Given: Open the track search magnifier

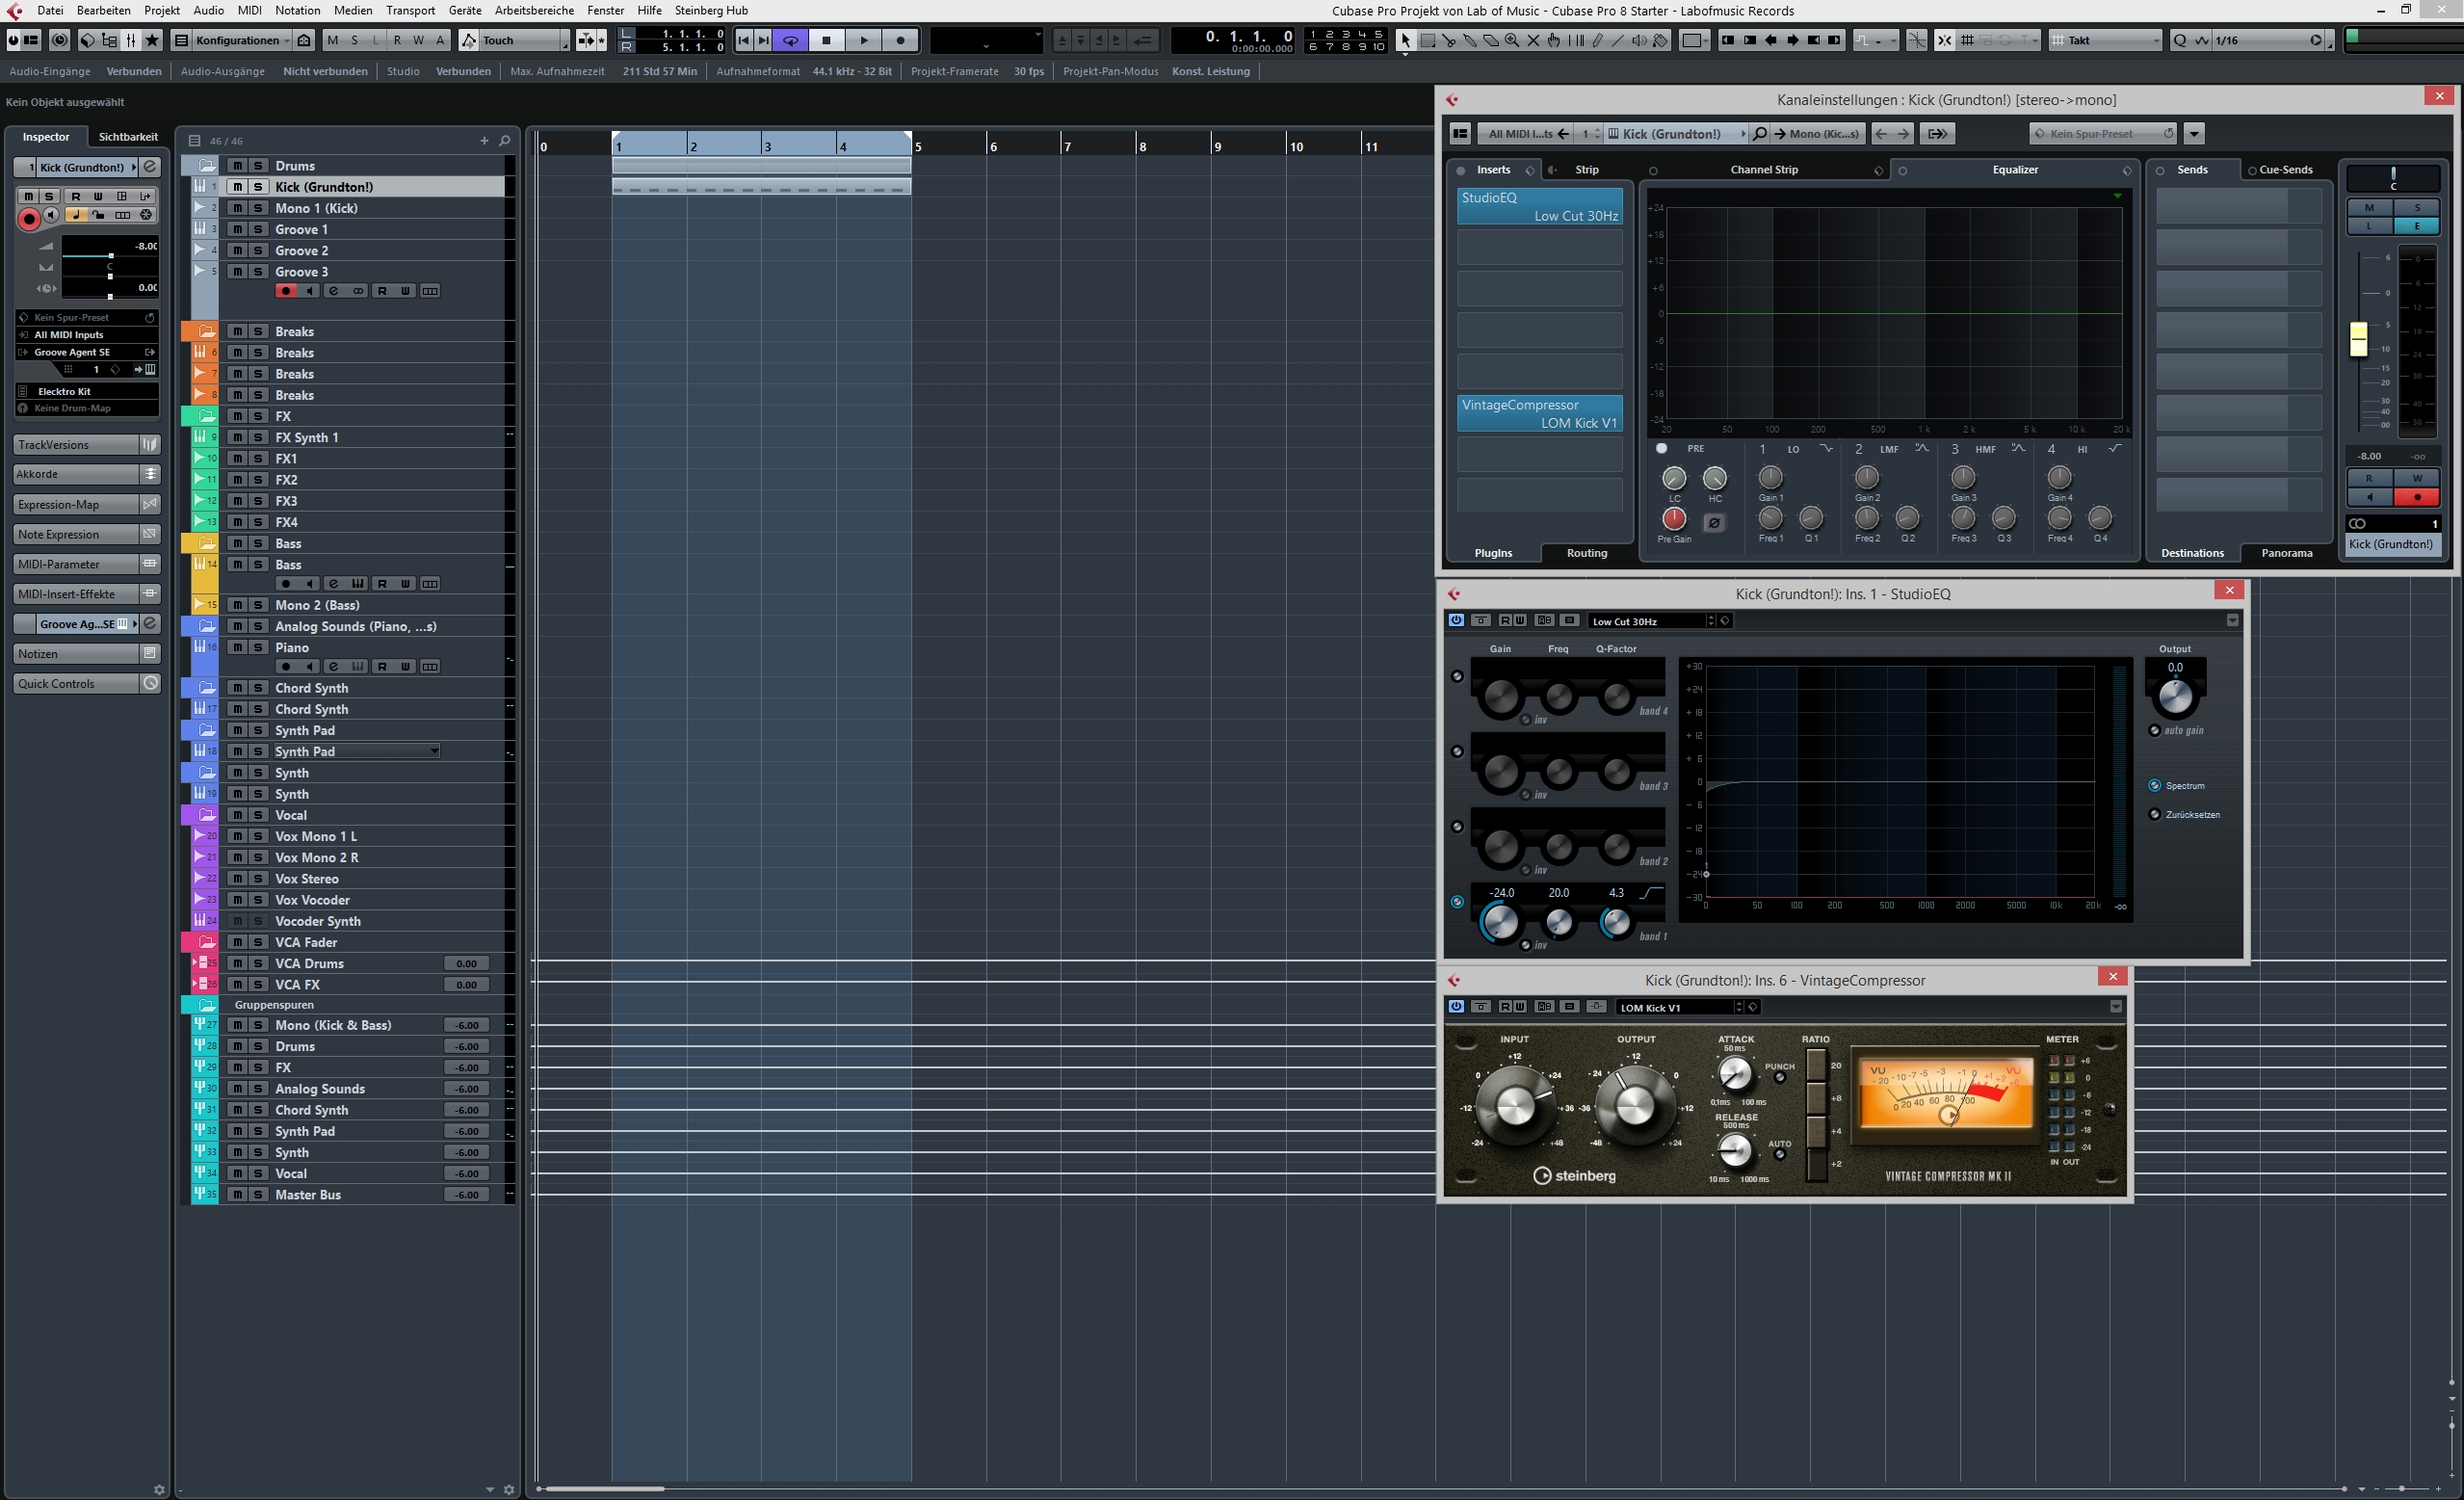Looking at the screenshot, I should [505, 141].
